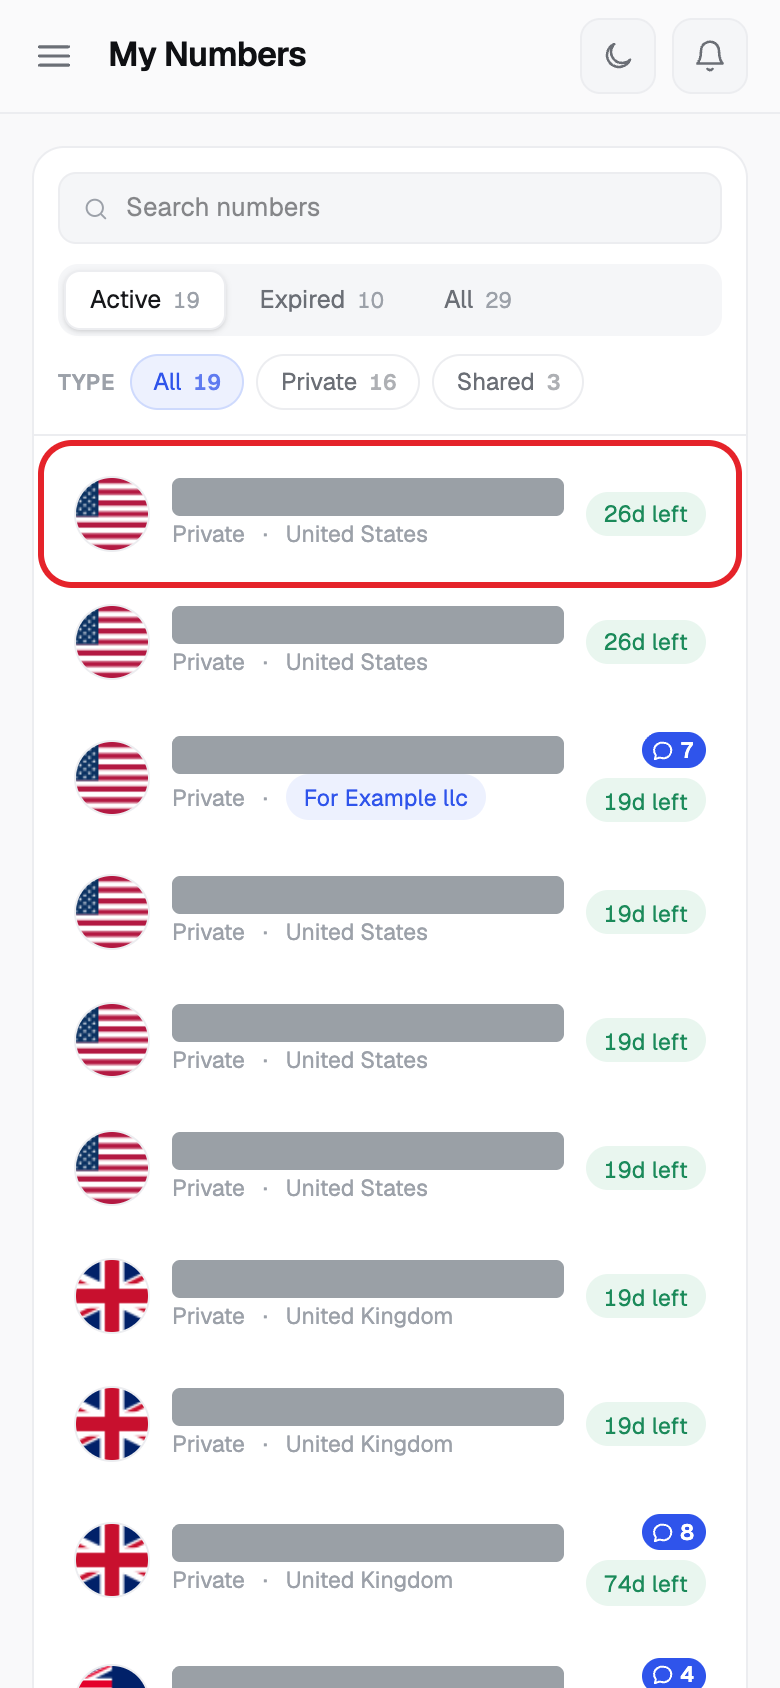Click the search magnifier icon
Viewport: 780px width, 1688px height.
pyautogui.click(x=96, y=208)
